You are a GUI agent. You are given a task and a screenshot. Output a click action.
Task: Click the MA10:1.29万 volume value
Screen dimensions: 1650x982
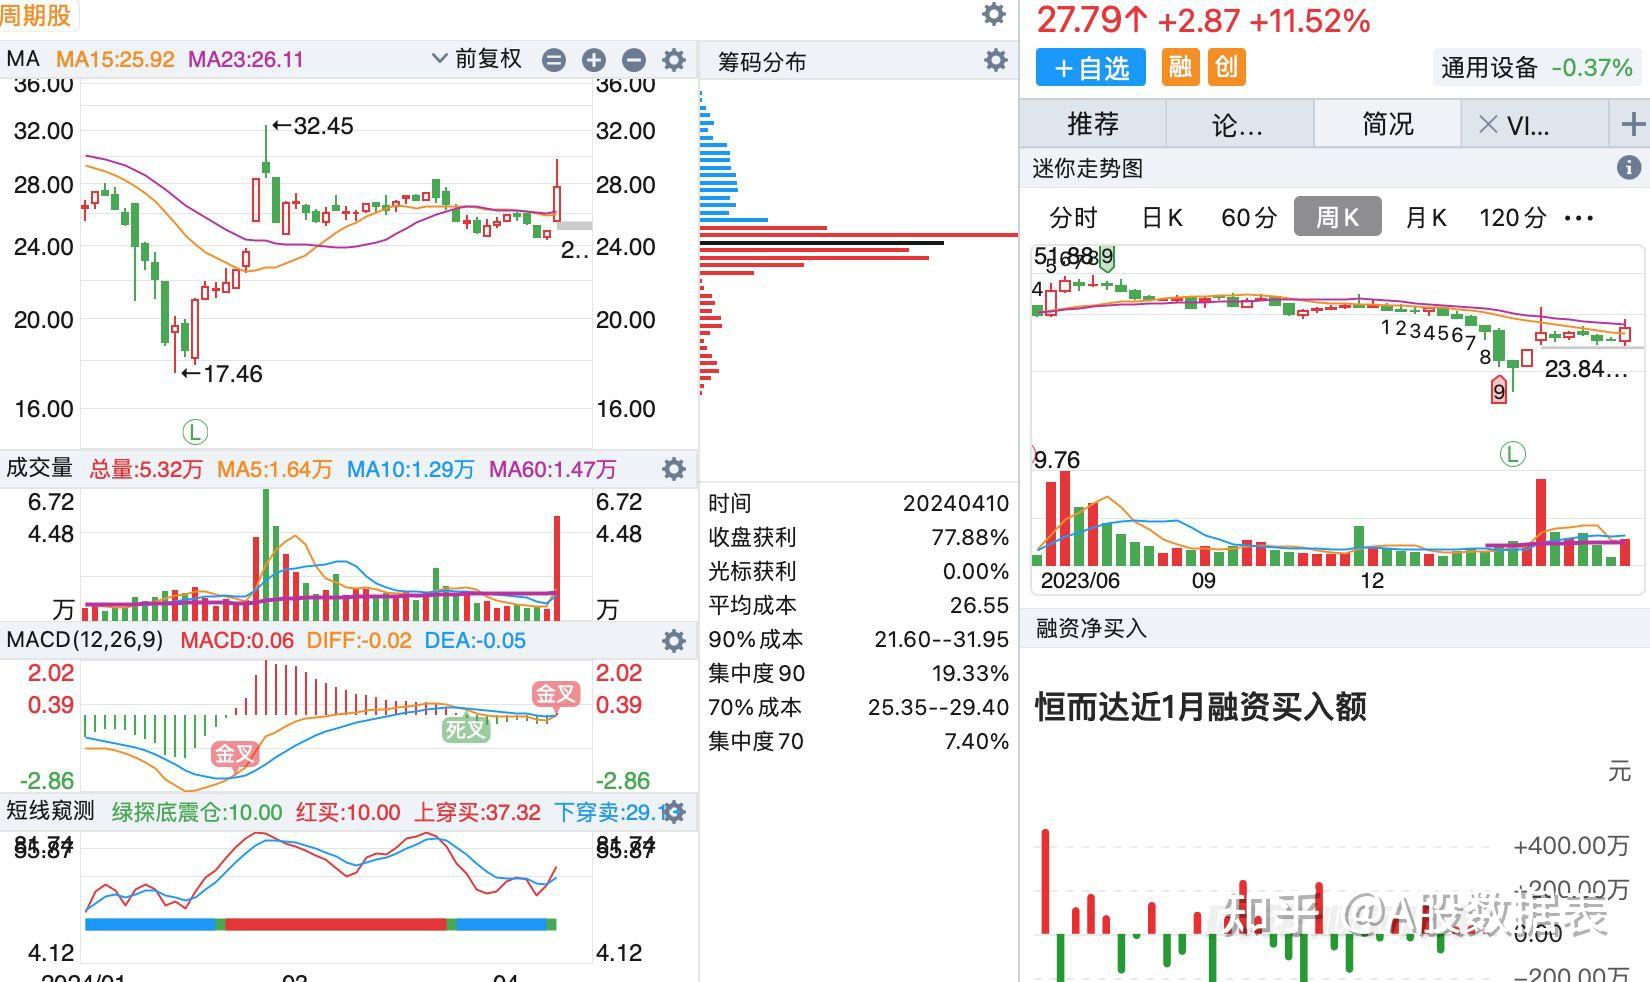[x=411, y=469]
